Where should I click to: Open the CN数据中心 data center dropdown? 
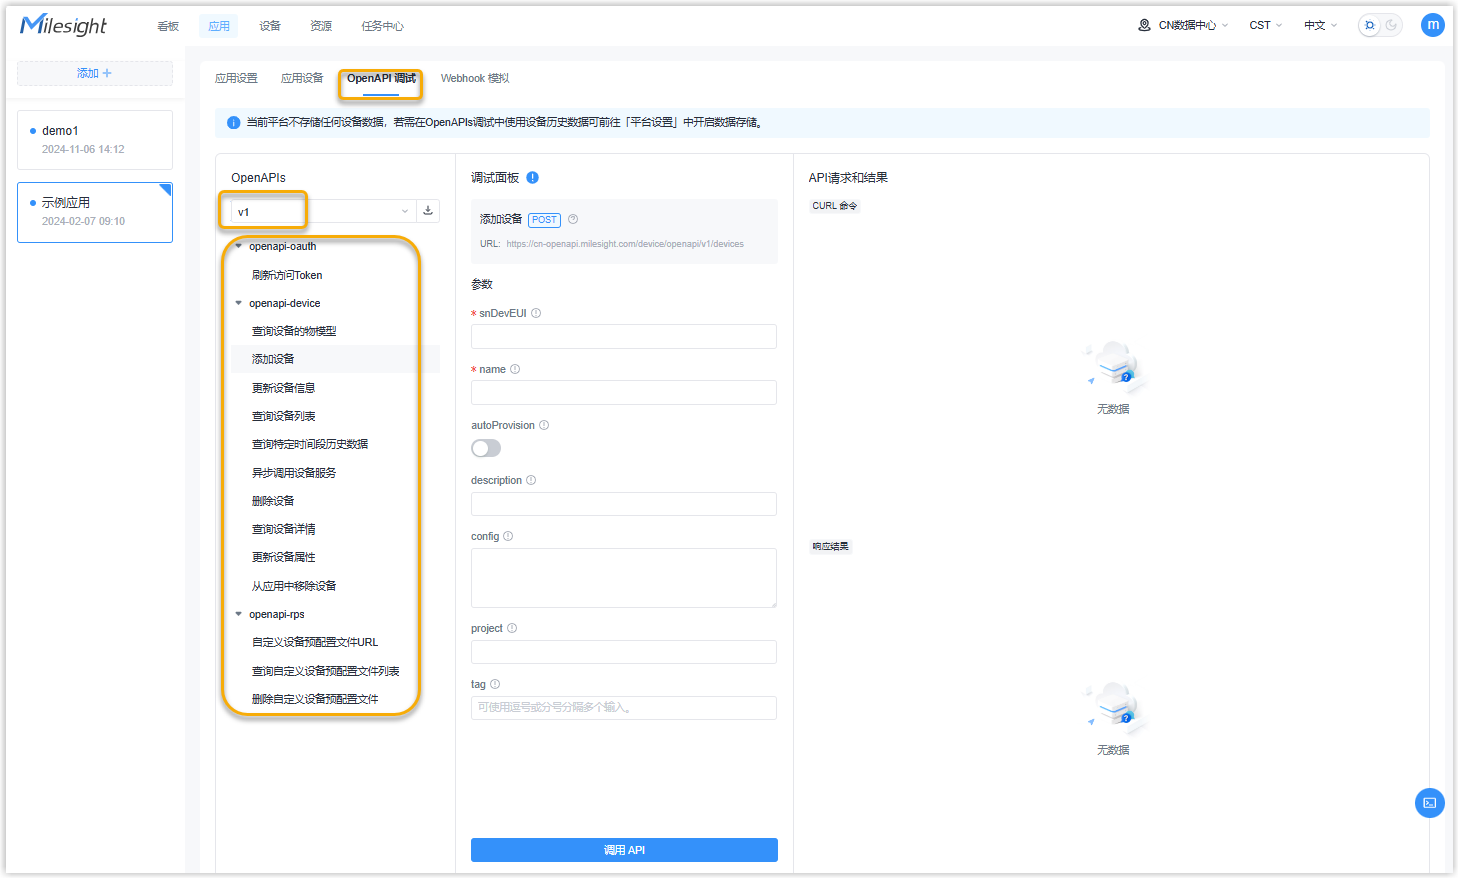point(1184,25)
